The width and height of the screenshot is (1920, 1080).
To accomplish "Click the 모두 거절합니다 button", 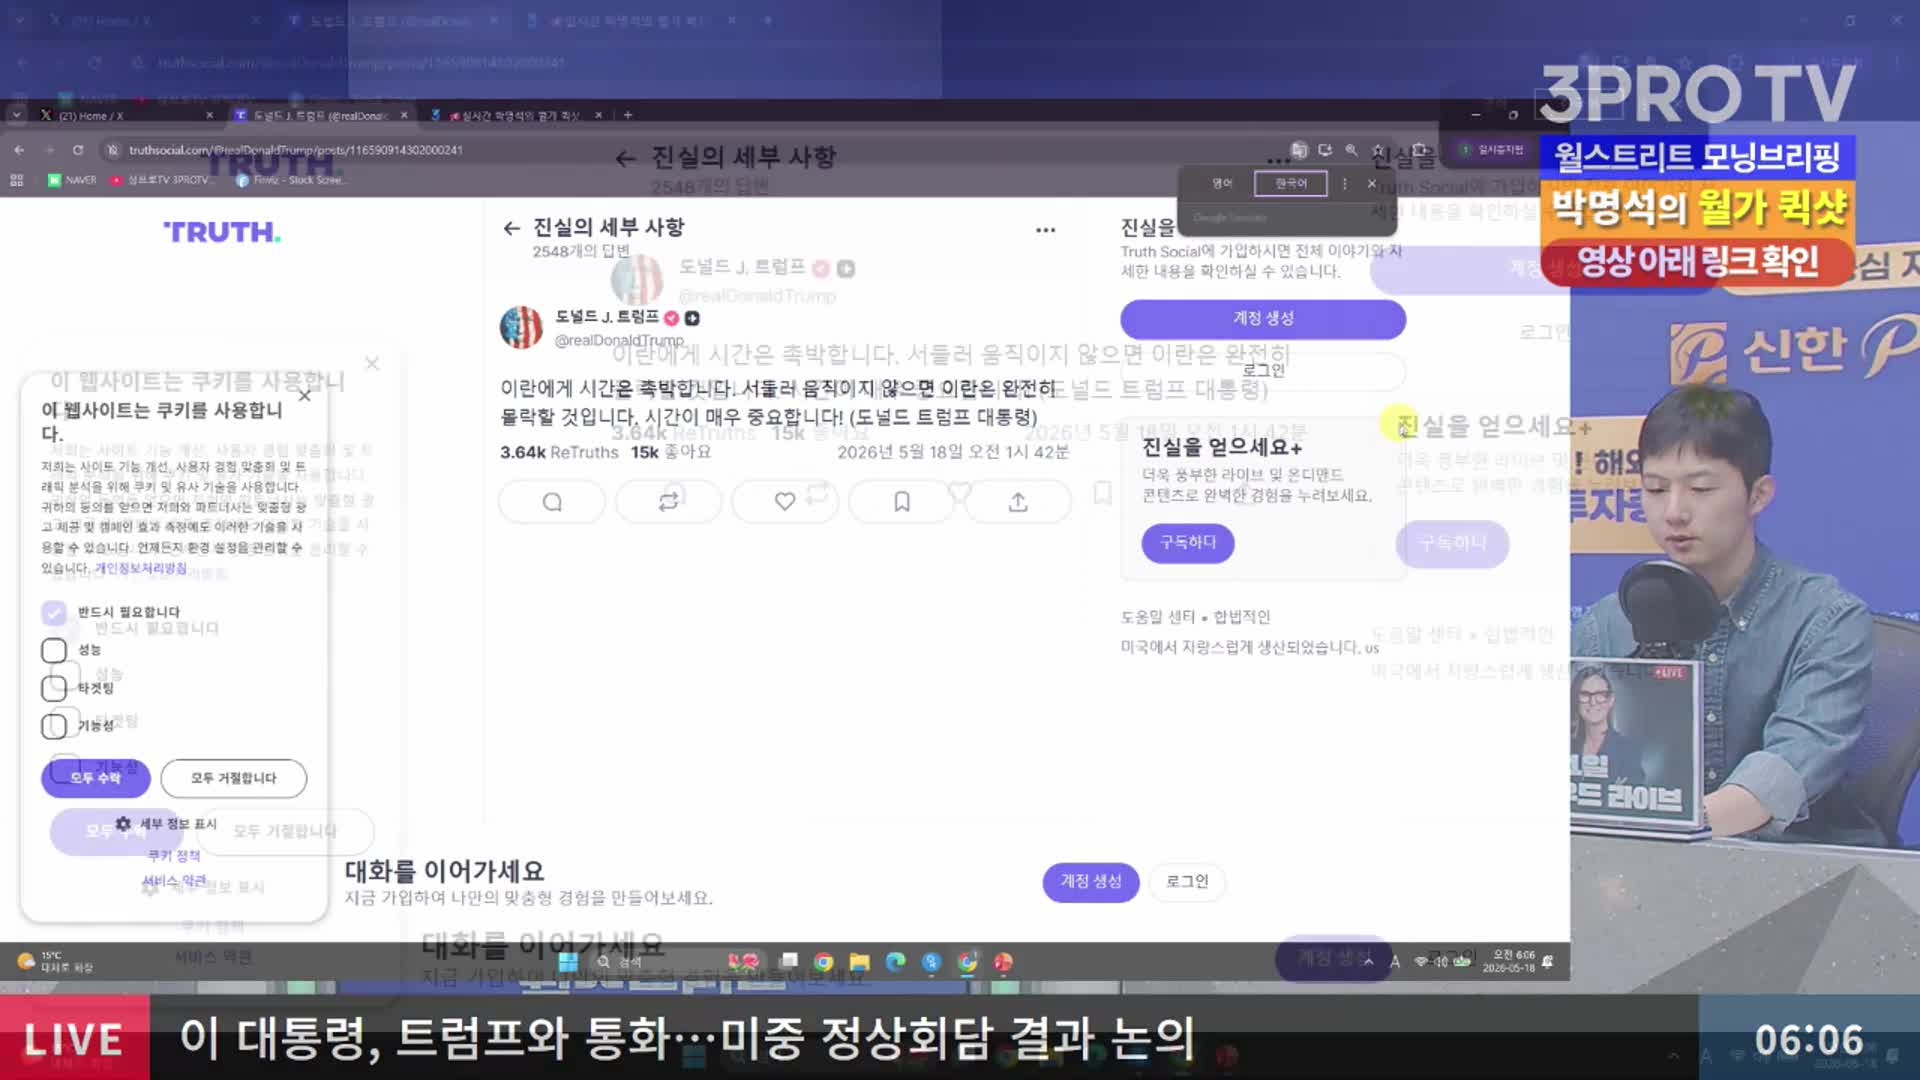I will tap(234, 778).
